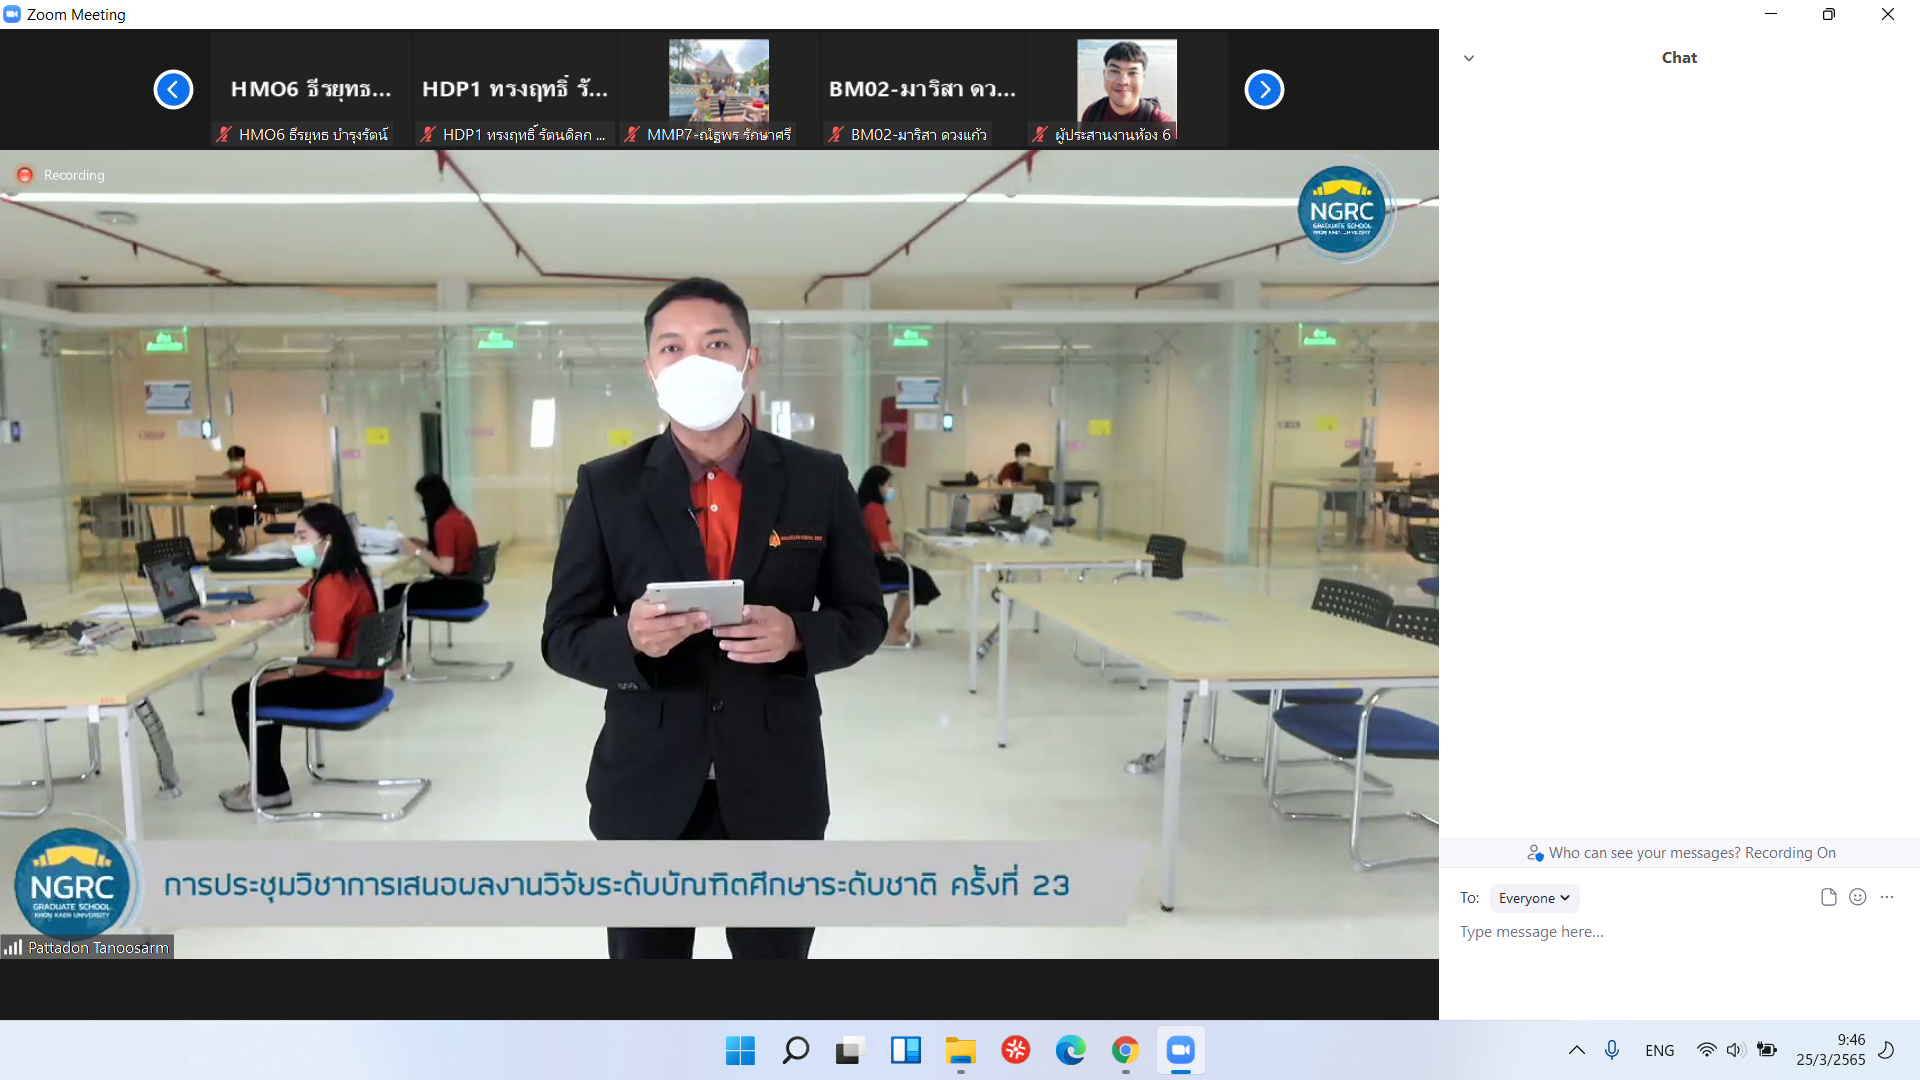Click the Windows Start button
Screen dimensions: 1920x1080
pyautogui.click(x=740, y=1050)
